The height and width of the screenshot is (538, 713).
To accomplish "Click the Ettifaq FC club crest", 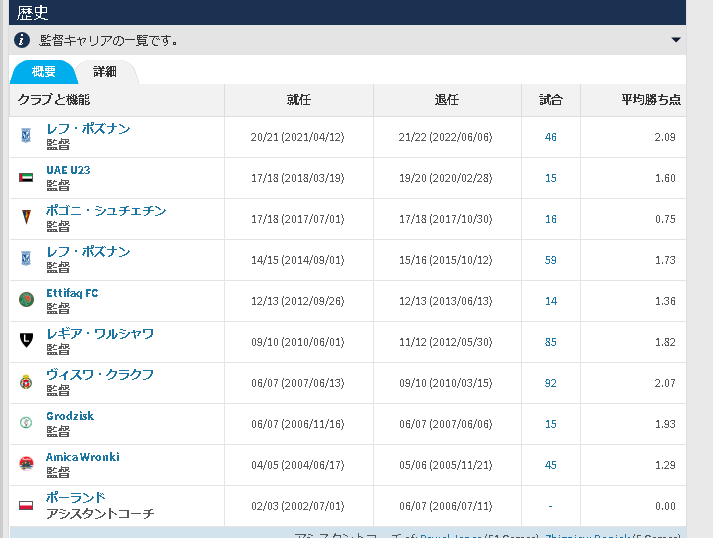I will coord(26,300).
